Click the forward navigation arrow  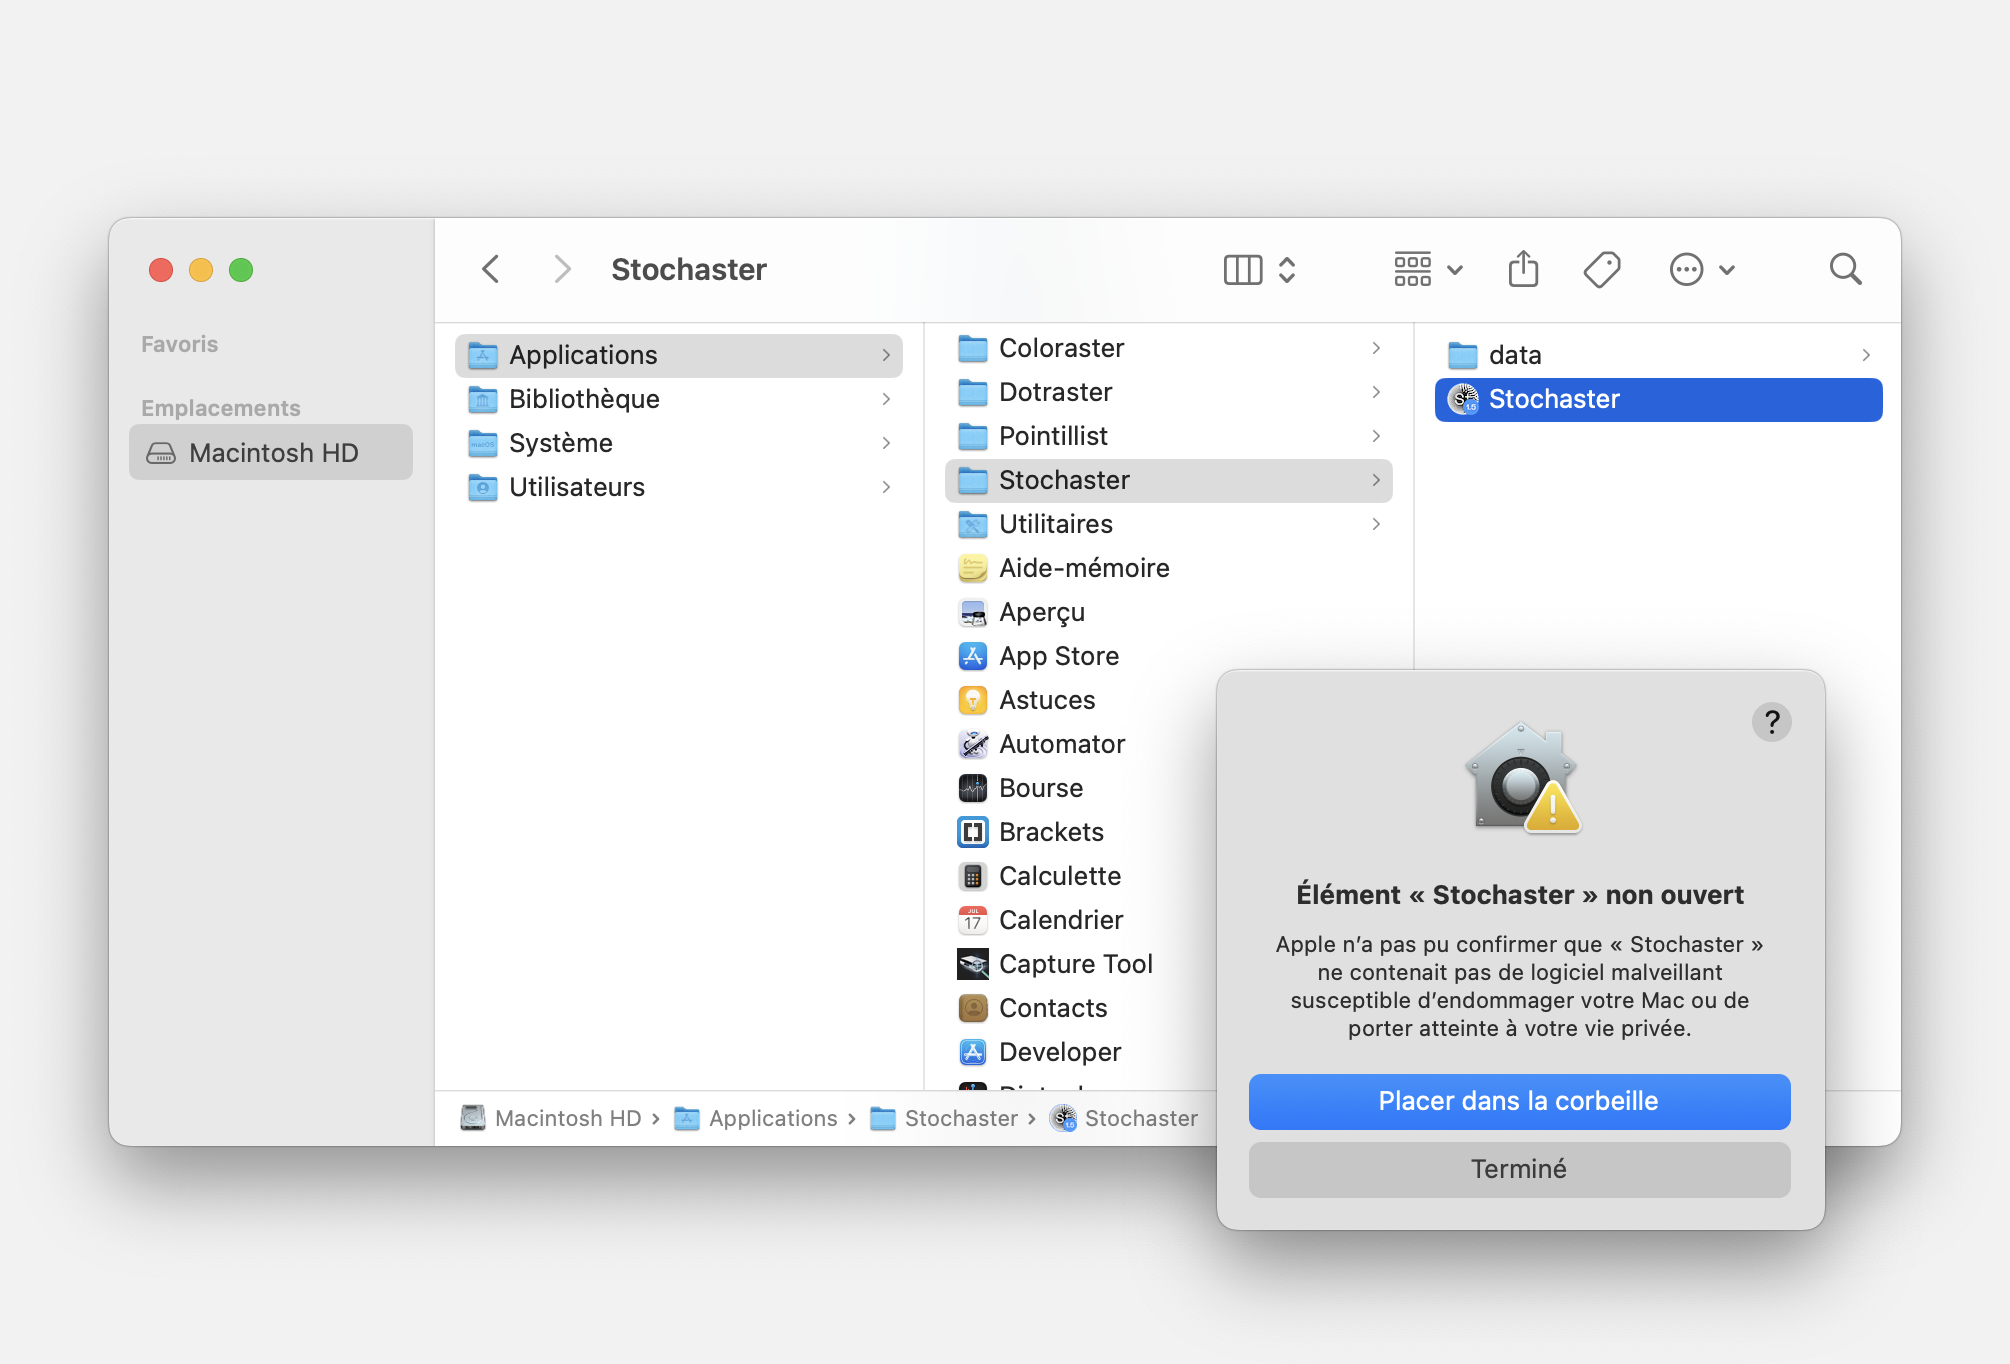point(562,269)
